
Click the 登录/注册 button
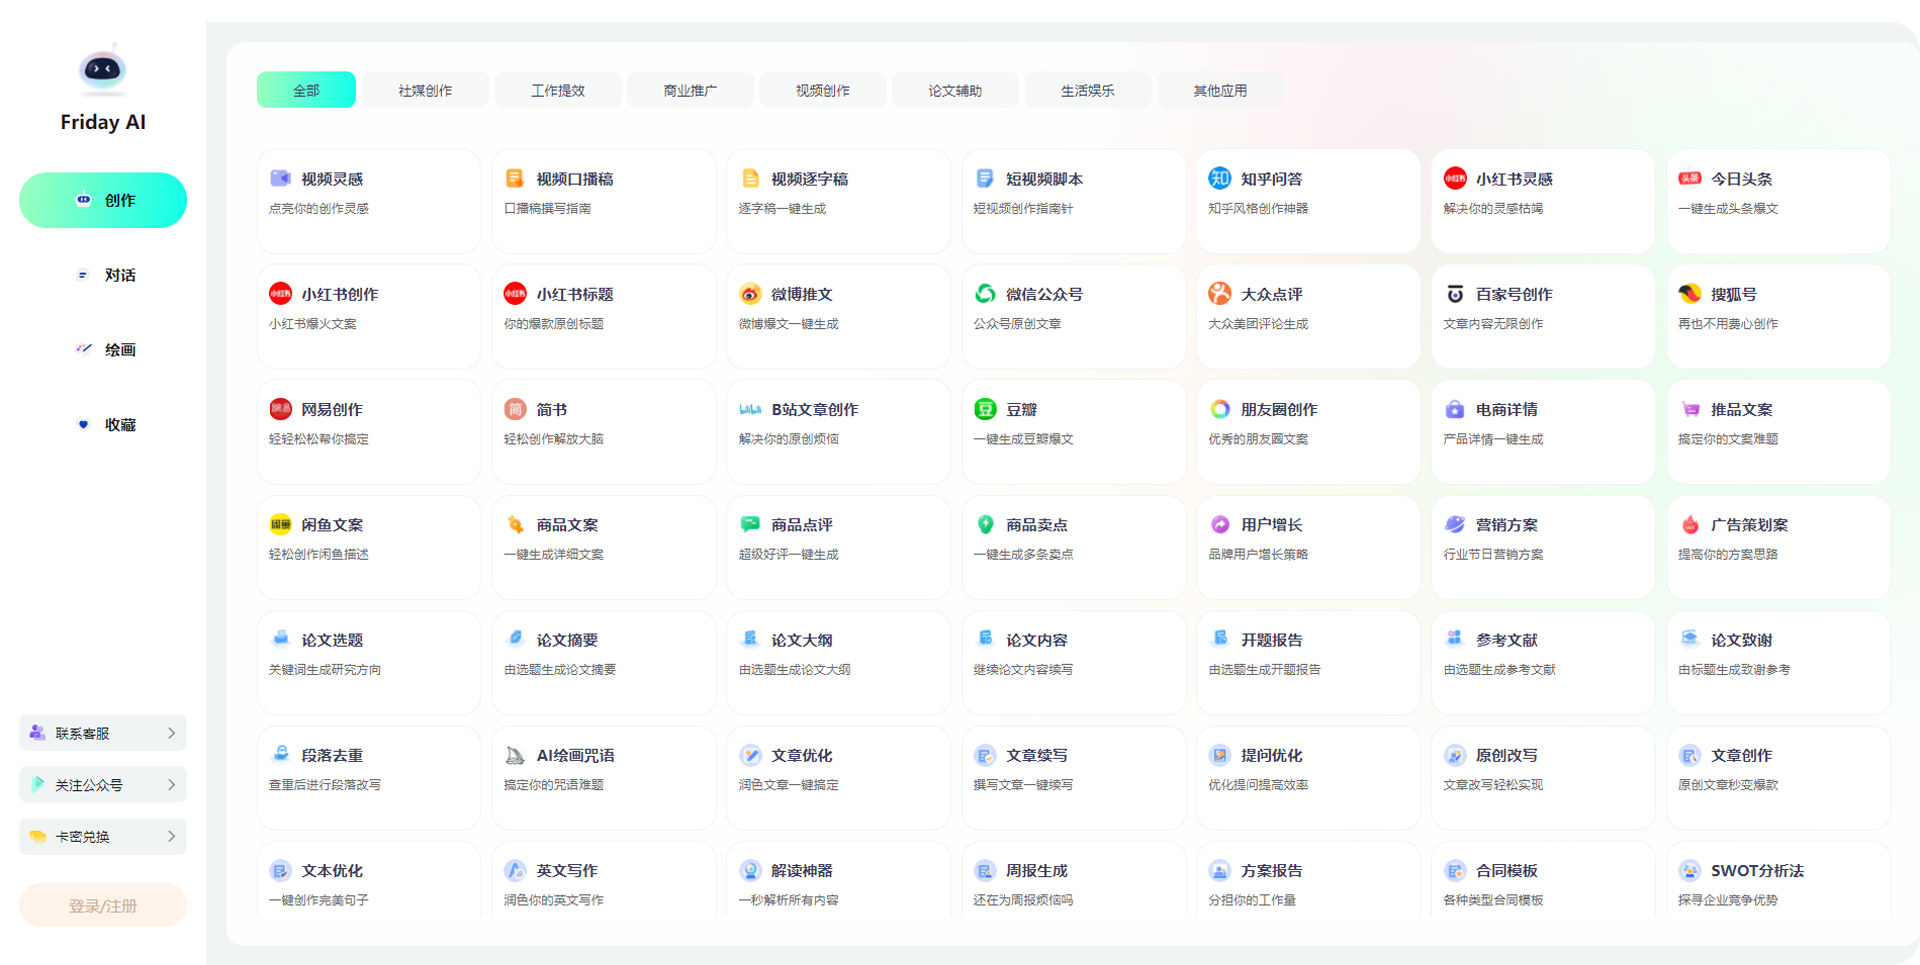point(102,906)
